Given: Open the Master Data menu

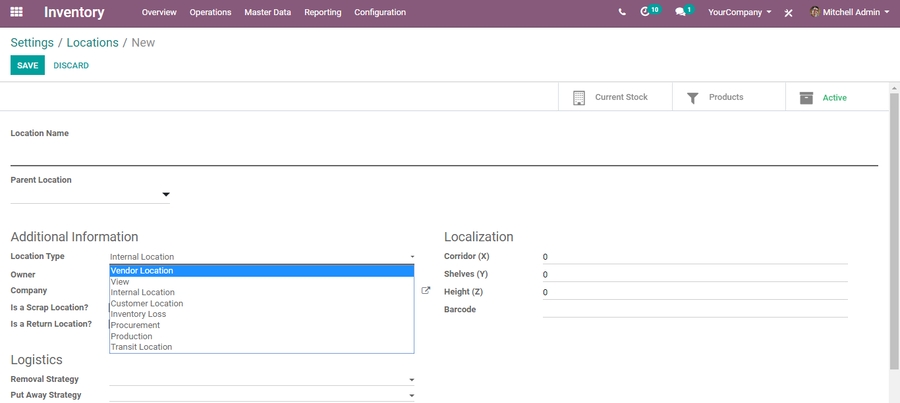Looking at the screenshot, I should pos(267,12).
